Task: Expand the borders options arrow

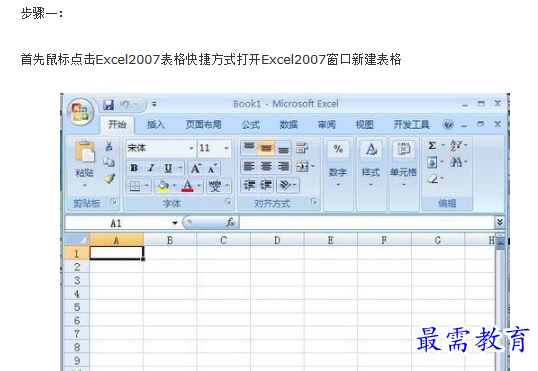Action: [x=147, y=186]
